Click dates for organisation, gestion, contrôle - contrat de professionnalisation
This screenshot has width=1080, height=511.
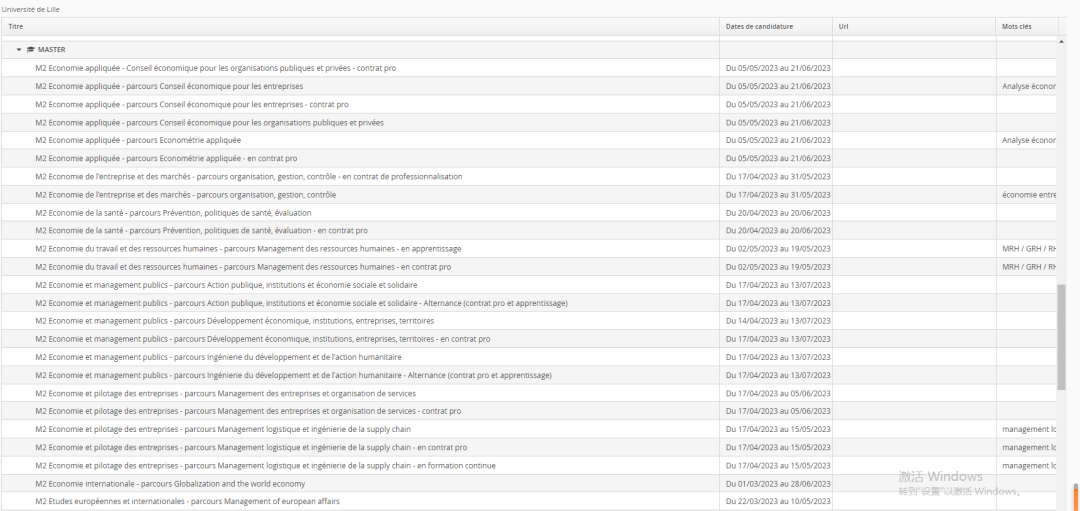(x=778, y=176)
